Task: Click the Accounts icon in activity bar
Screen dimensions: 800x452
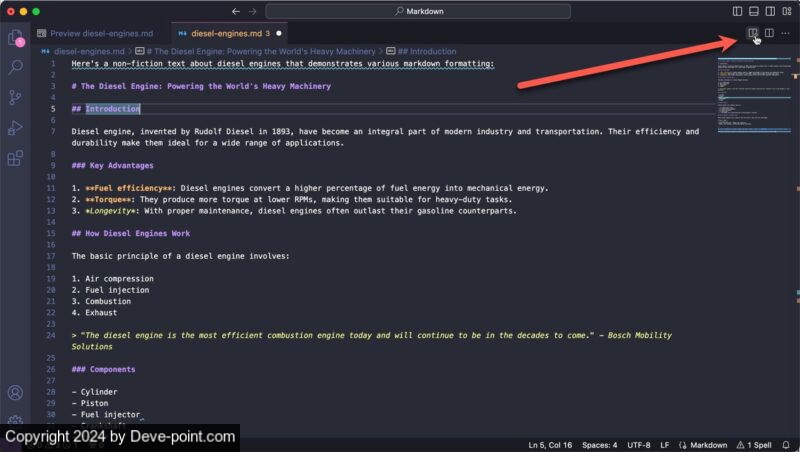Action: click(15, 393)
